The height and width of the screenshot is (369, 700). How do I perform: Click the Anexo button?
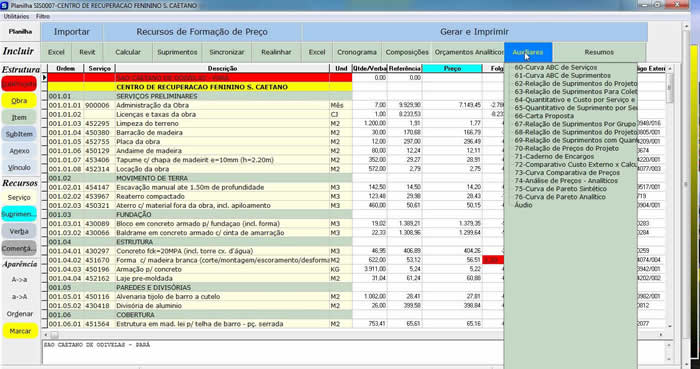19,151
